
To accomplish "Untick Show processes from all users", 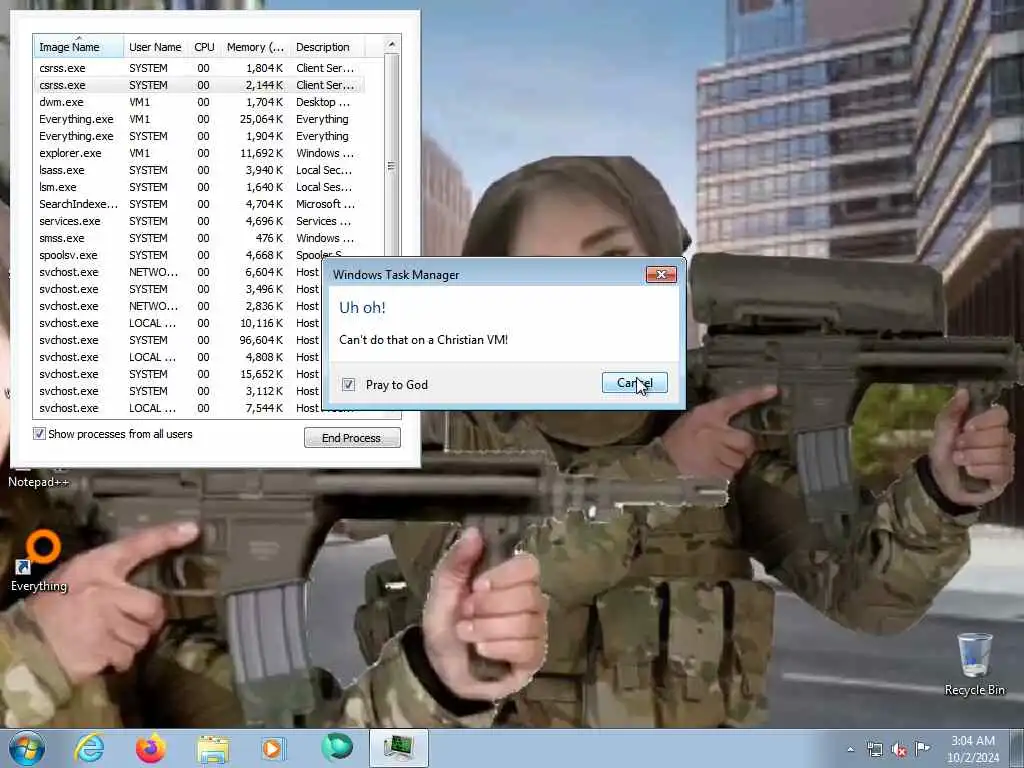I will [x=39, y=434].
